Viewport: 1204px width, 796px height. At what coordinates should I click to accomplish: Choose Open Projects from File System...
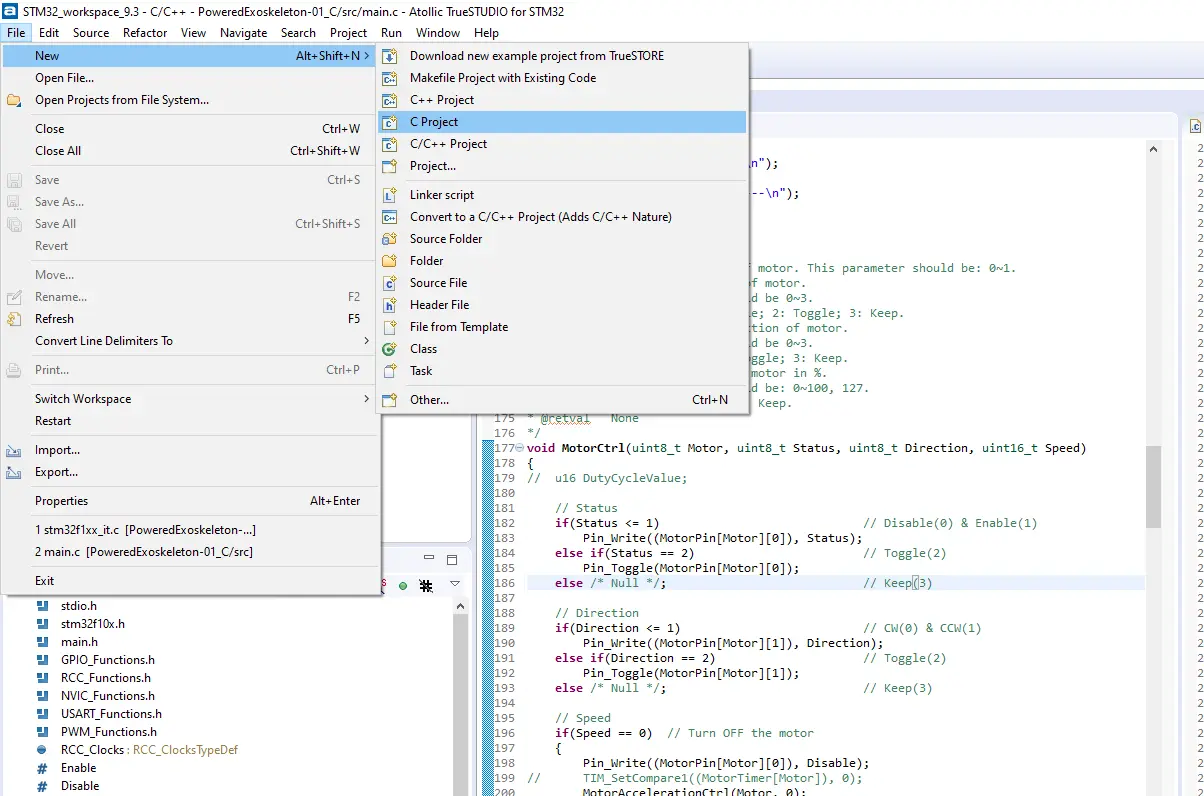(x=189, y=100)
